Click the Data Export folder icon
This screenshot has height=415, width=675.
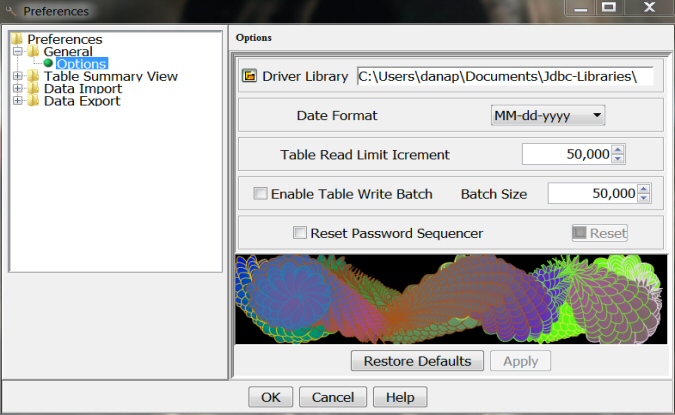click(x=34, y=101)
